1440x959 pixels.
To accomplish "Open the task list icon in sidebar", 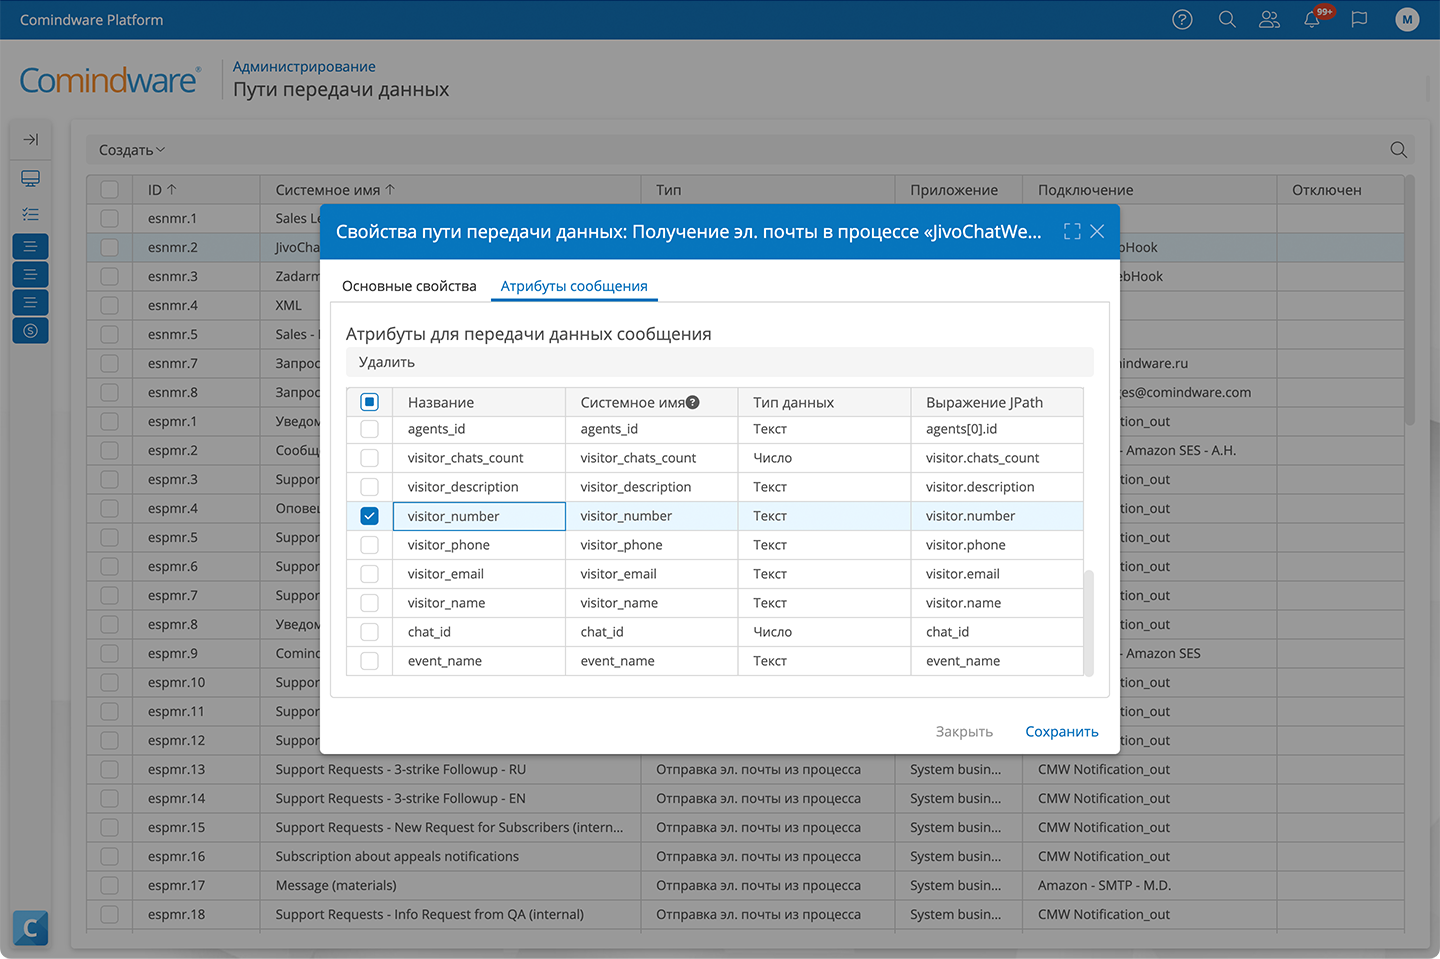I will point(30,214).
